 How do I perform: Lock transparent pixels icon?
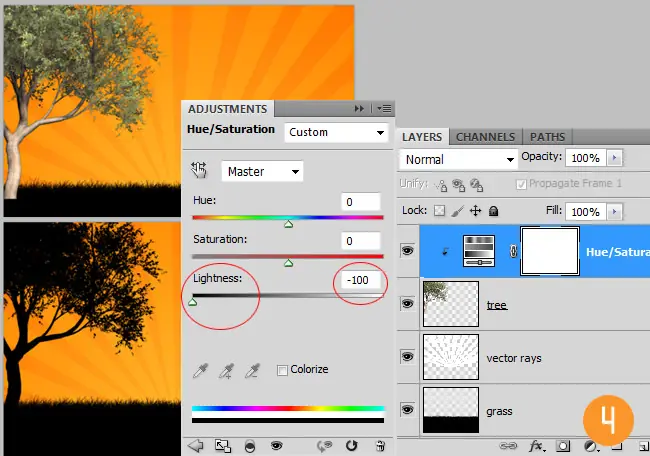[439, 211]
